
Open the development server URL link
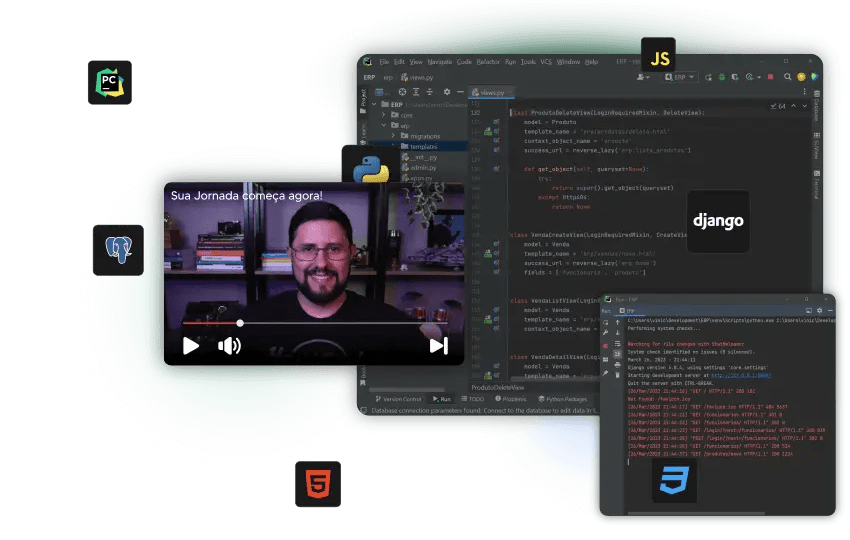[740, 375]
